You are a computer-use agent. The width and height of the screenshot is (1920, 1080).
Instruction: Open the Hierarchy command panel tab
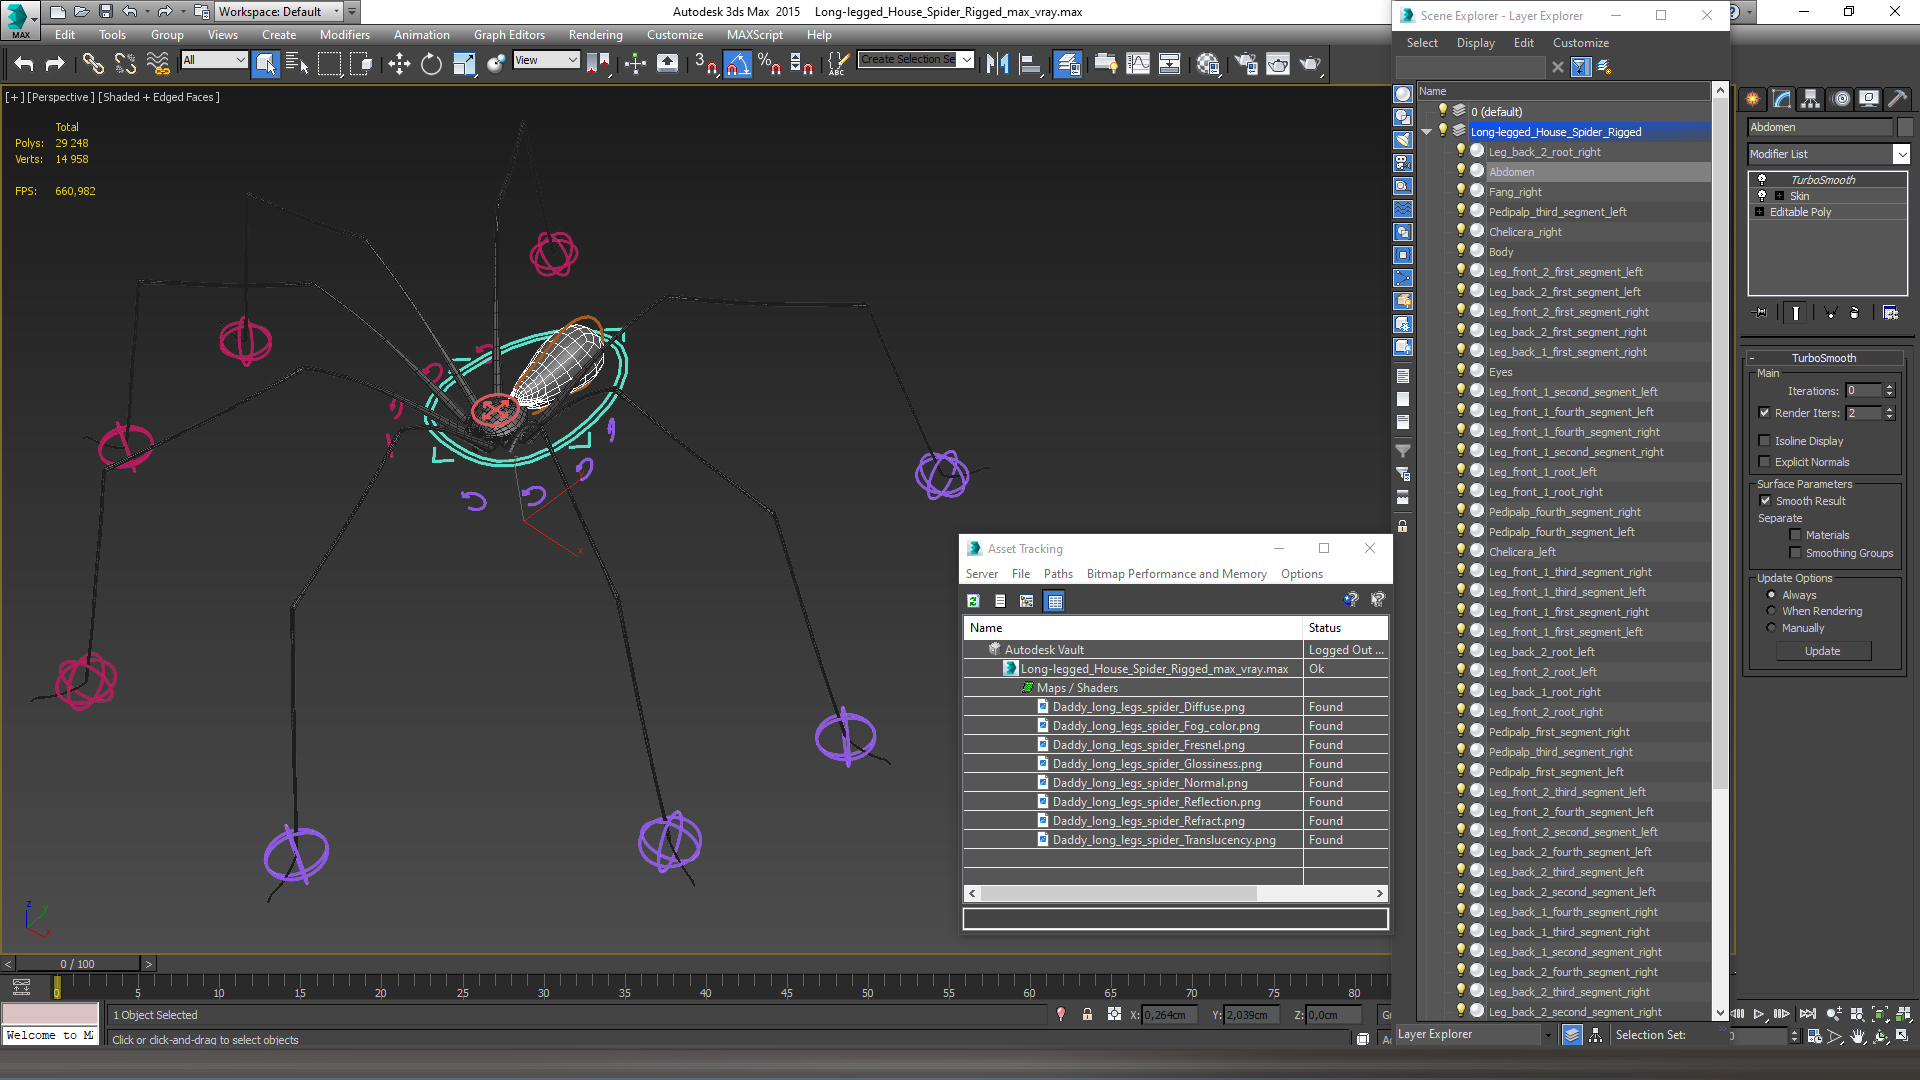pyautogui.click(x=1810, y=98)
